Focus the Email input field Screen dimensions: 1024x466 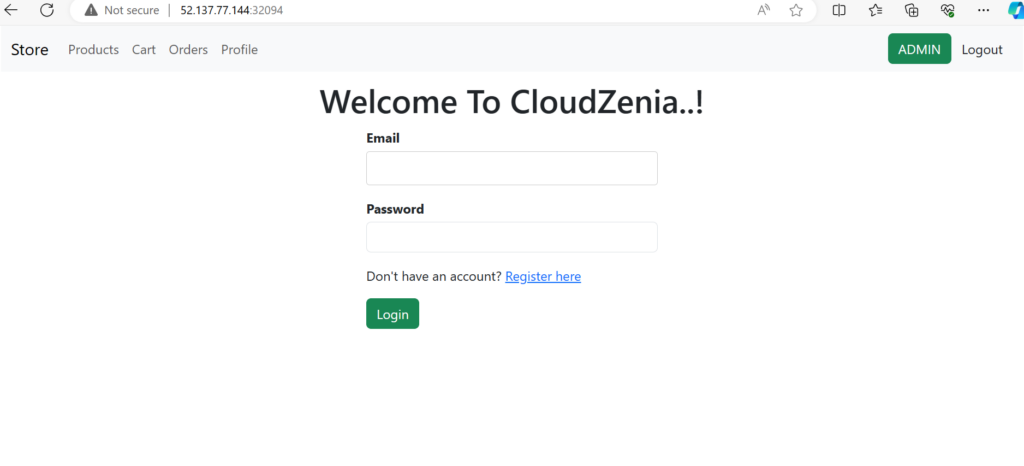[511, 168]
